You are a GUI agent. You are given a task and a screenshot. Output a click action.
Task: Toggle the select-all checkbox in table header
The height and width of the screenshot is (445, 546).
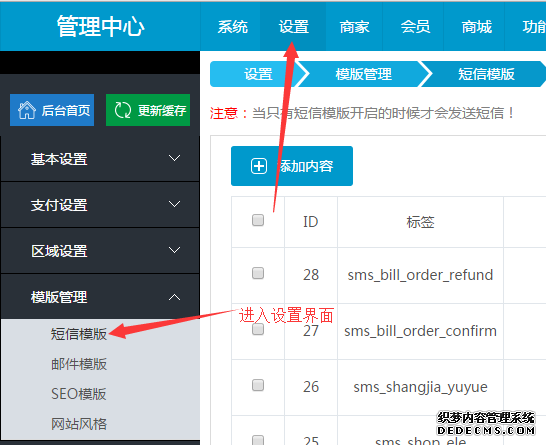258,220
